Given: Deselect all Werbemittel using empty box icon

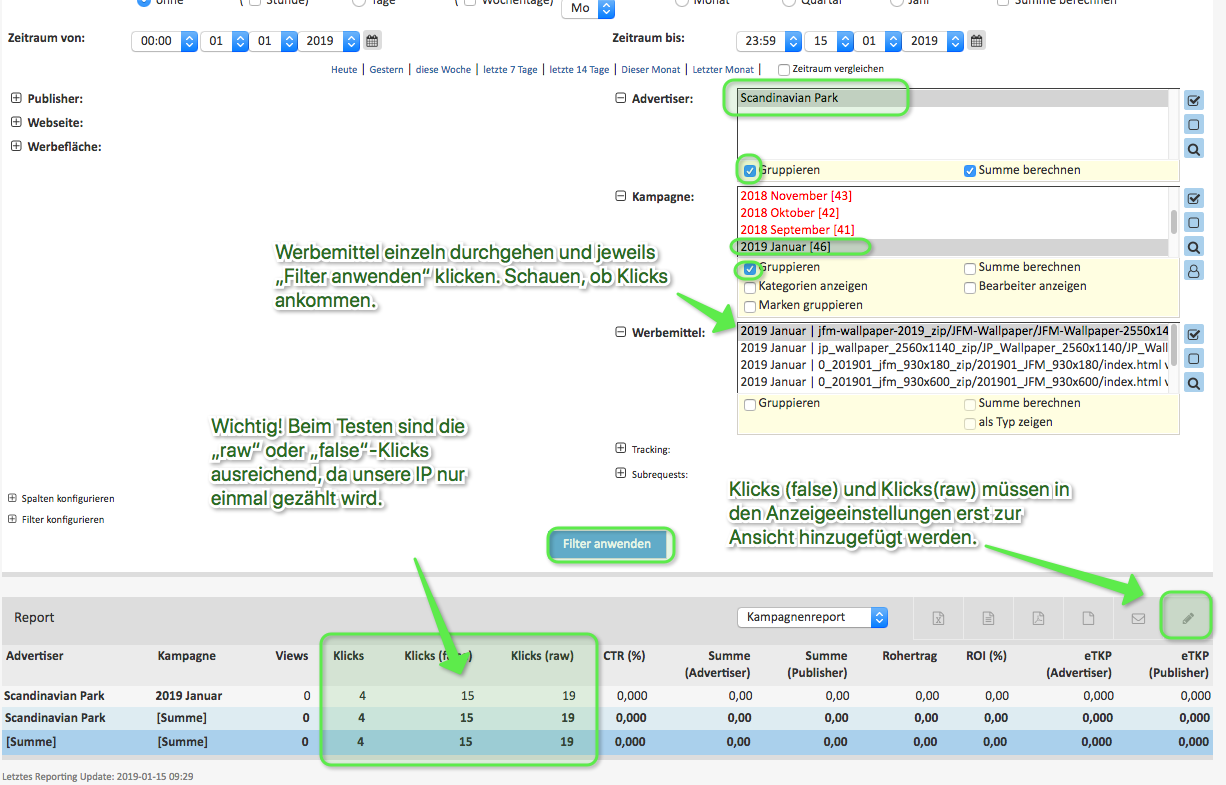Looking at the screenshot, I should click(x=1193, y=358).
